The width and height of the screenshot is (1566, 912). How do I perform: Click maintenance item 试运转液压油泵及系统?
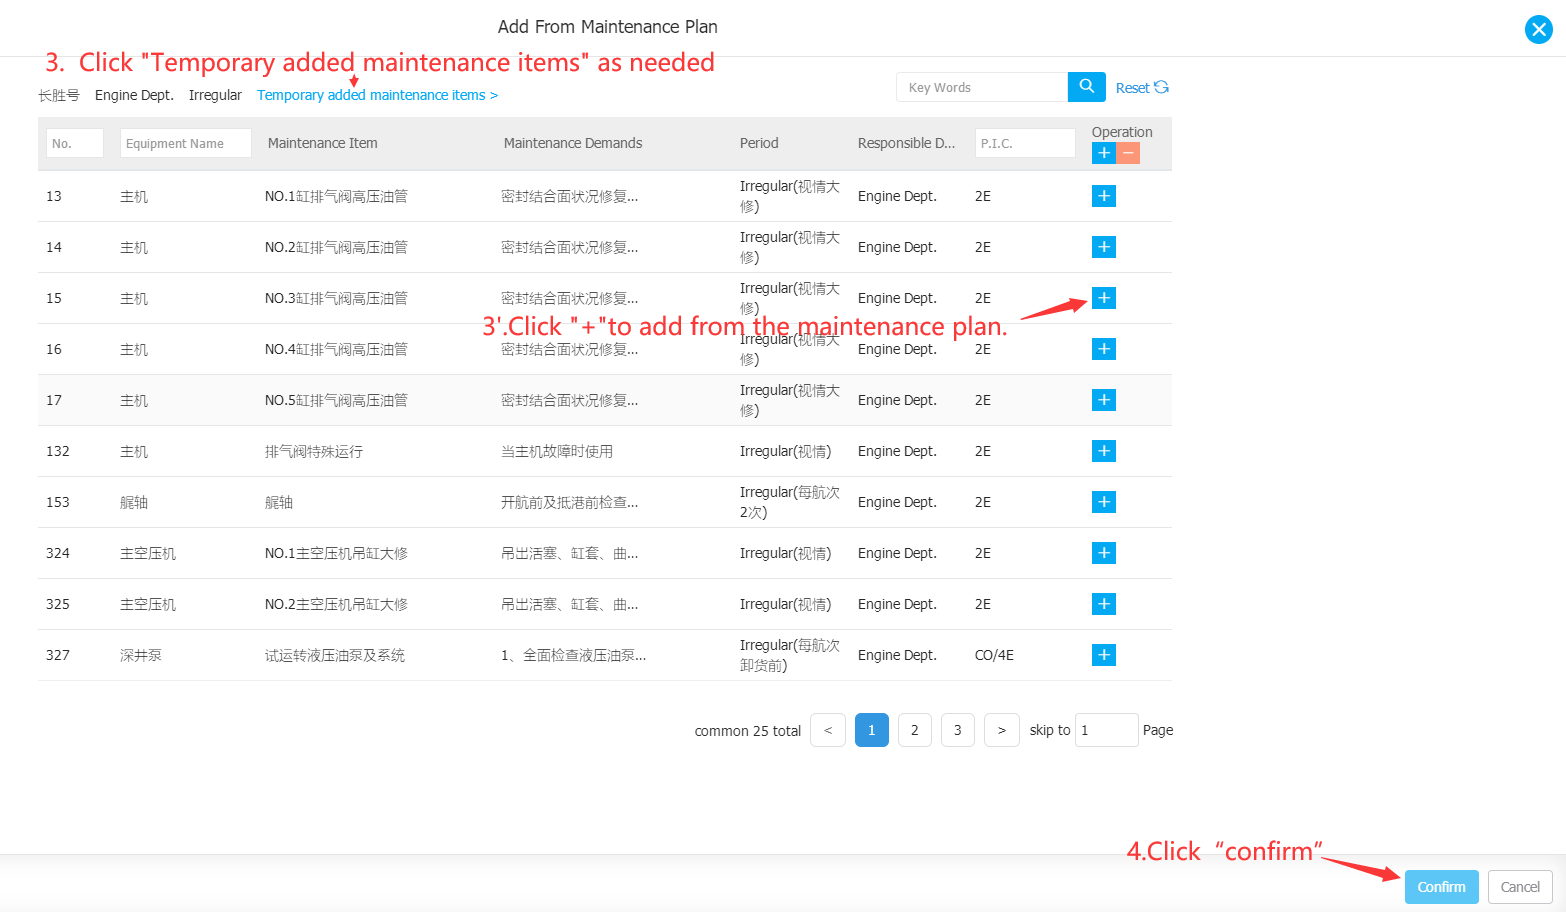click(335, 655)
